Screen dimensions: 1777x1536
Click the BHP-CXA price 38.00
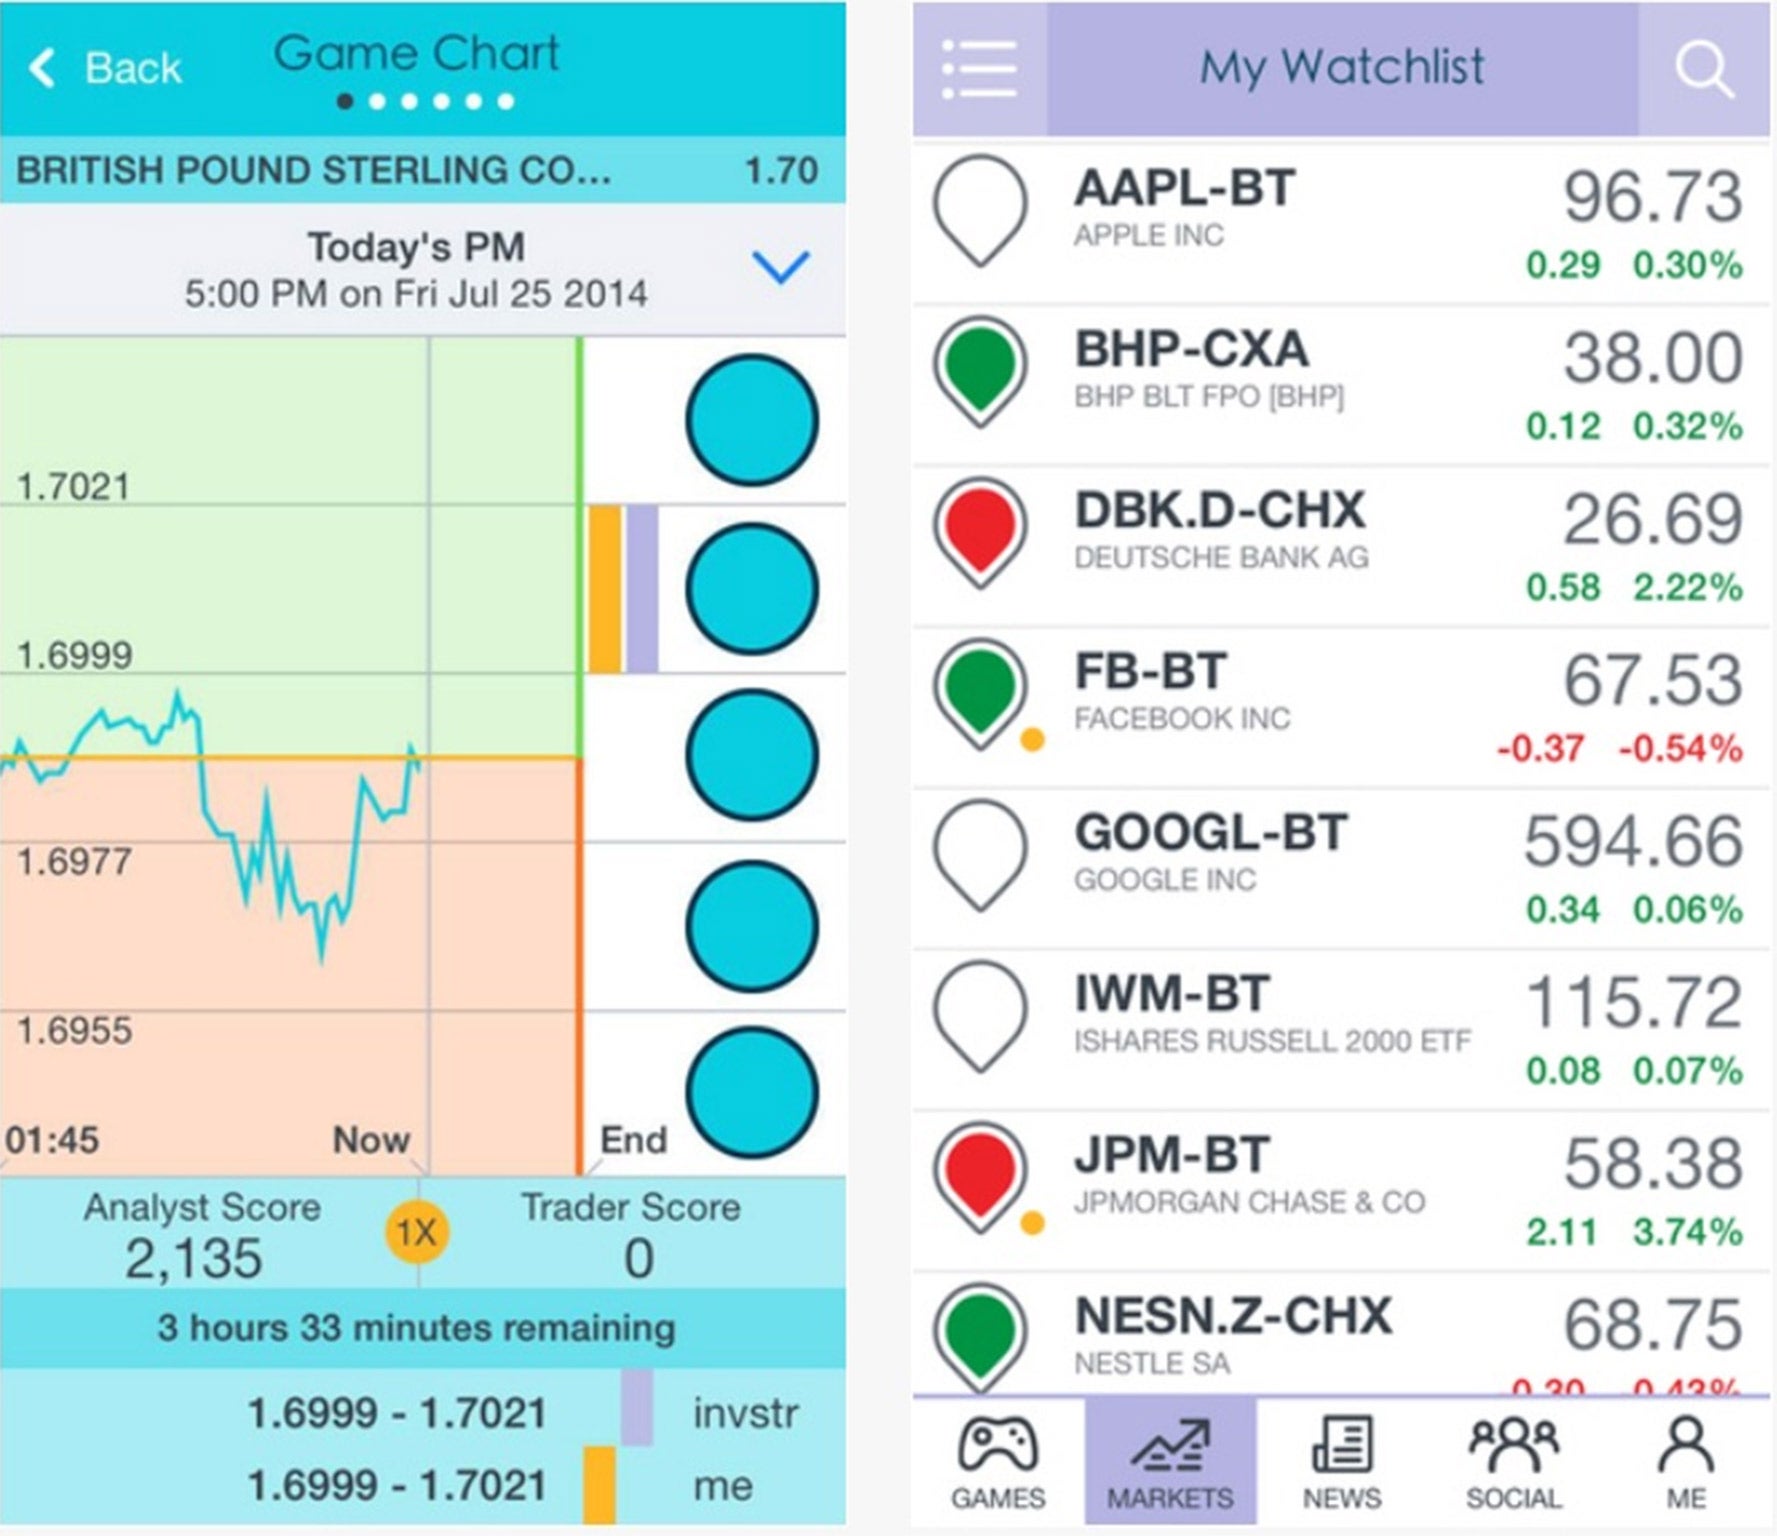point(1653,357)
